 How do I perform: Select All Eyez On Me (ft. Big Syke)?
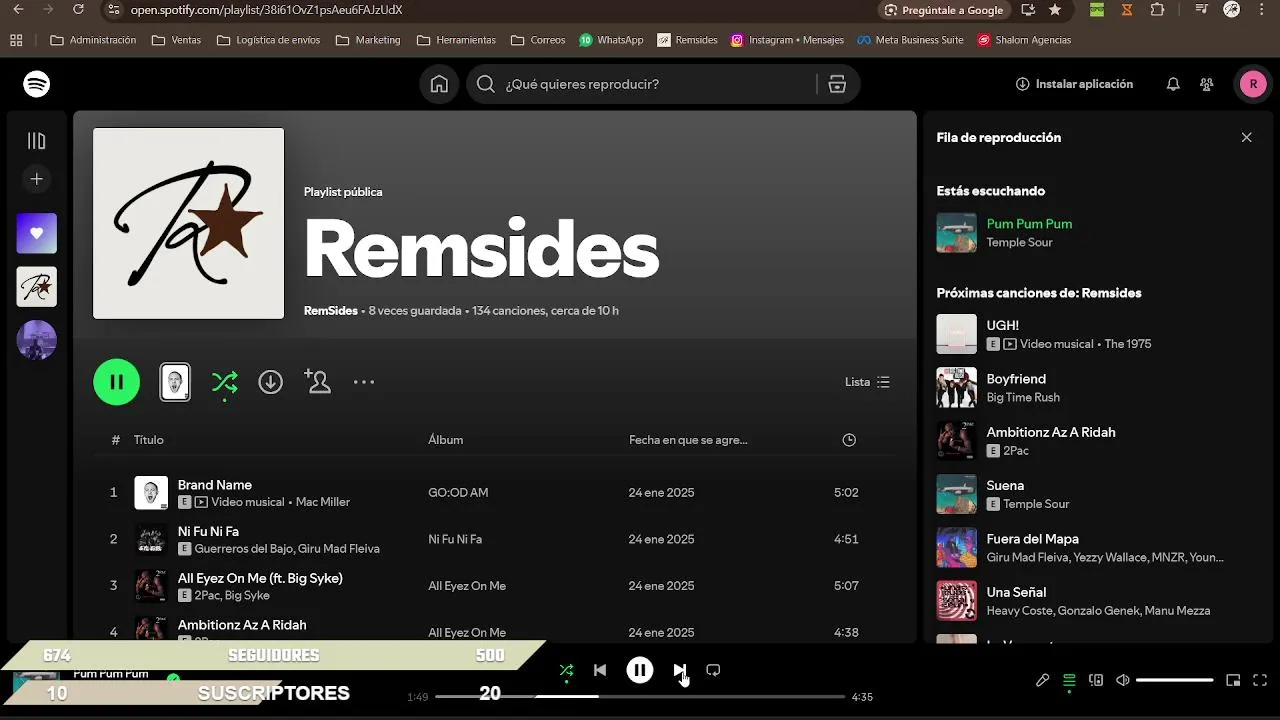(x=260, y=578)
